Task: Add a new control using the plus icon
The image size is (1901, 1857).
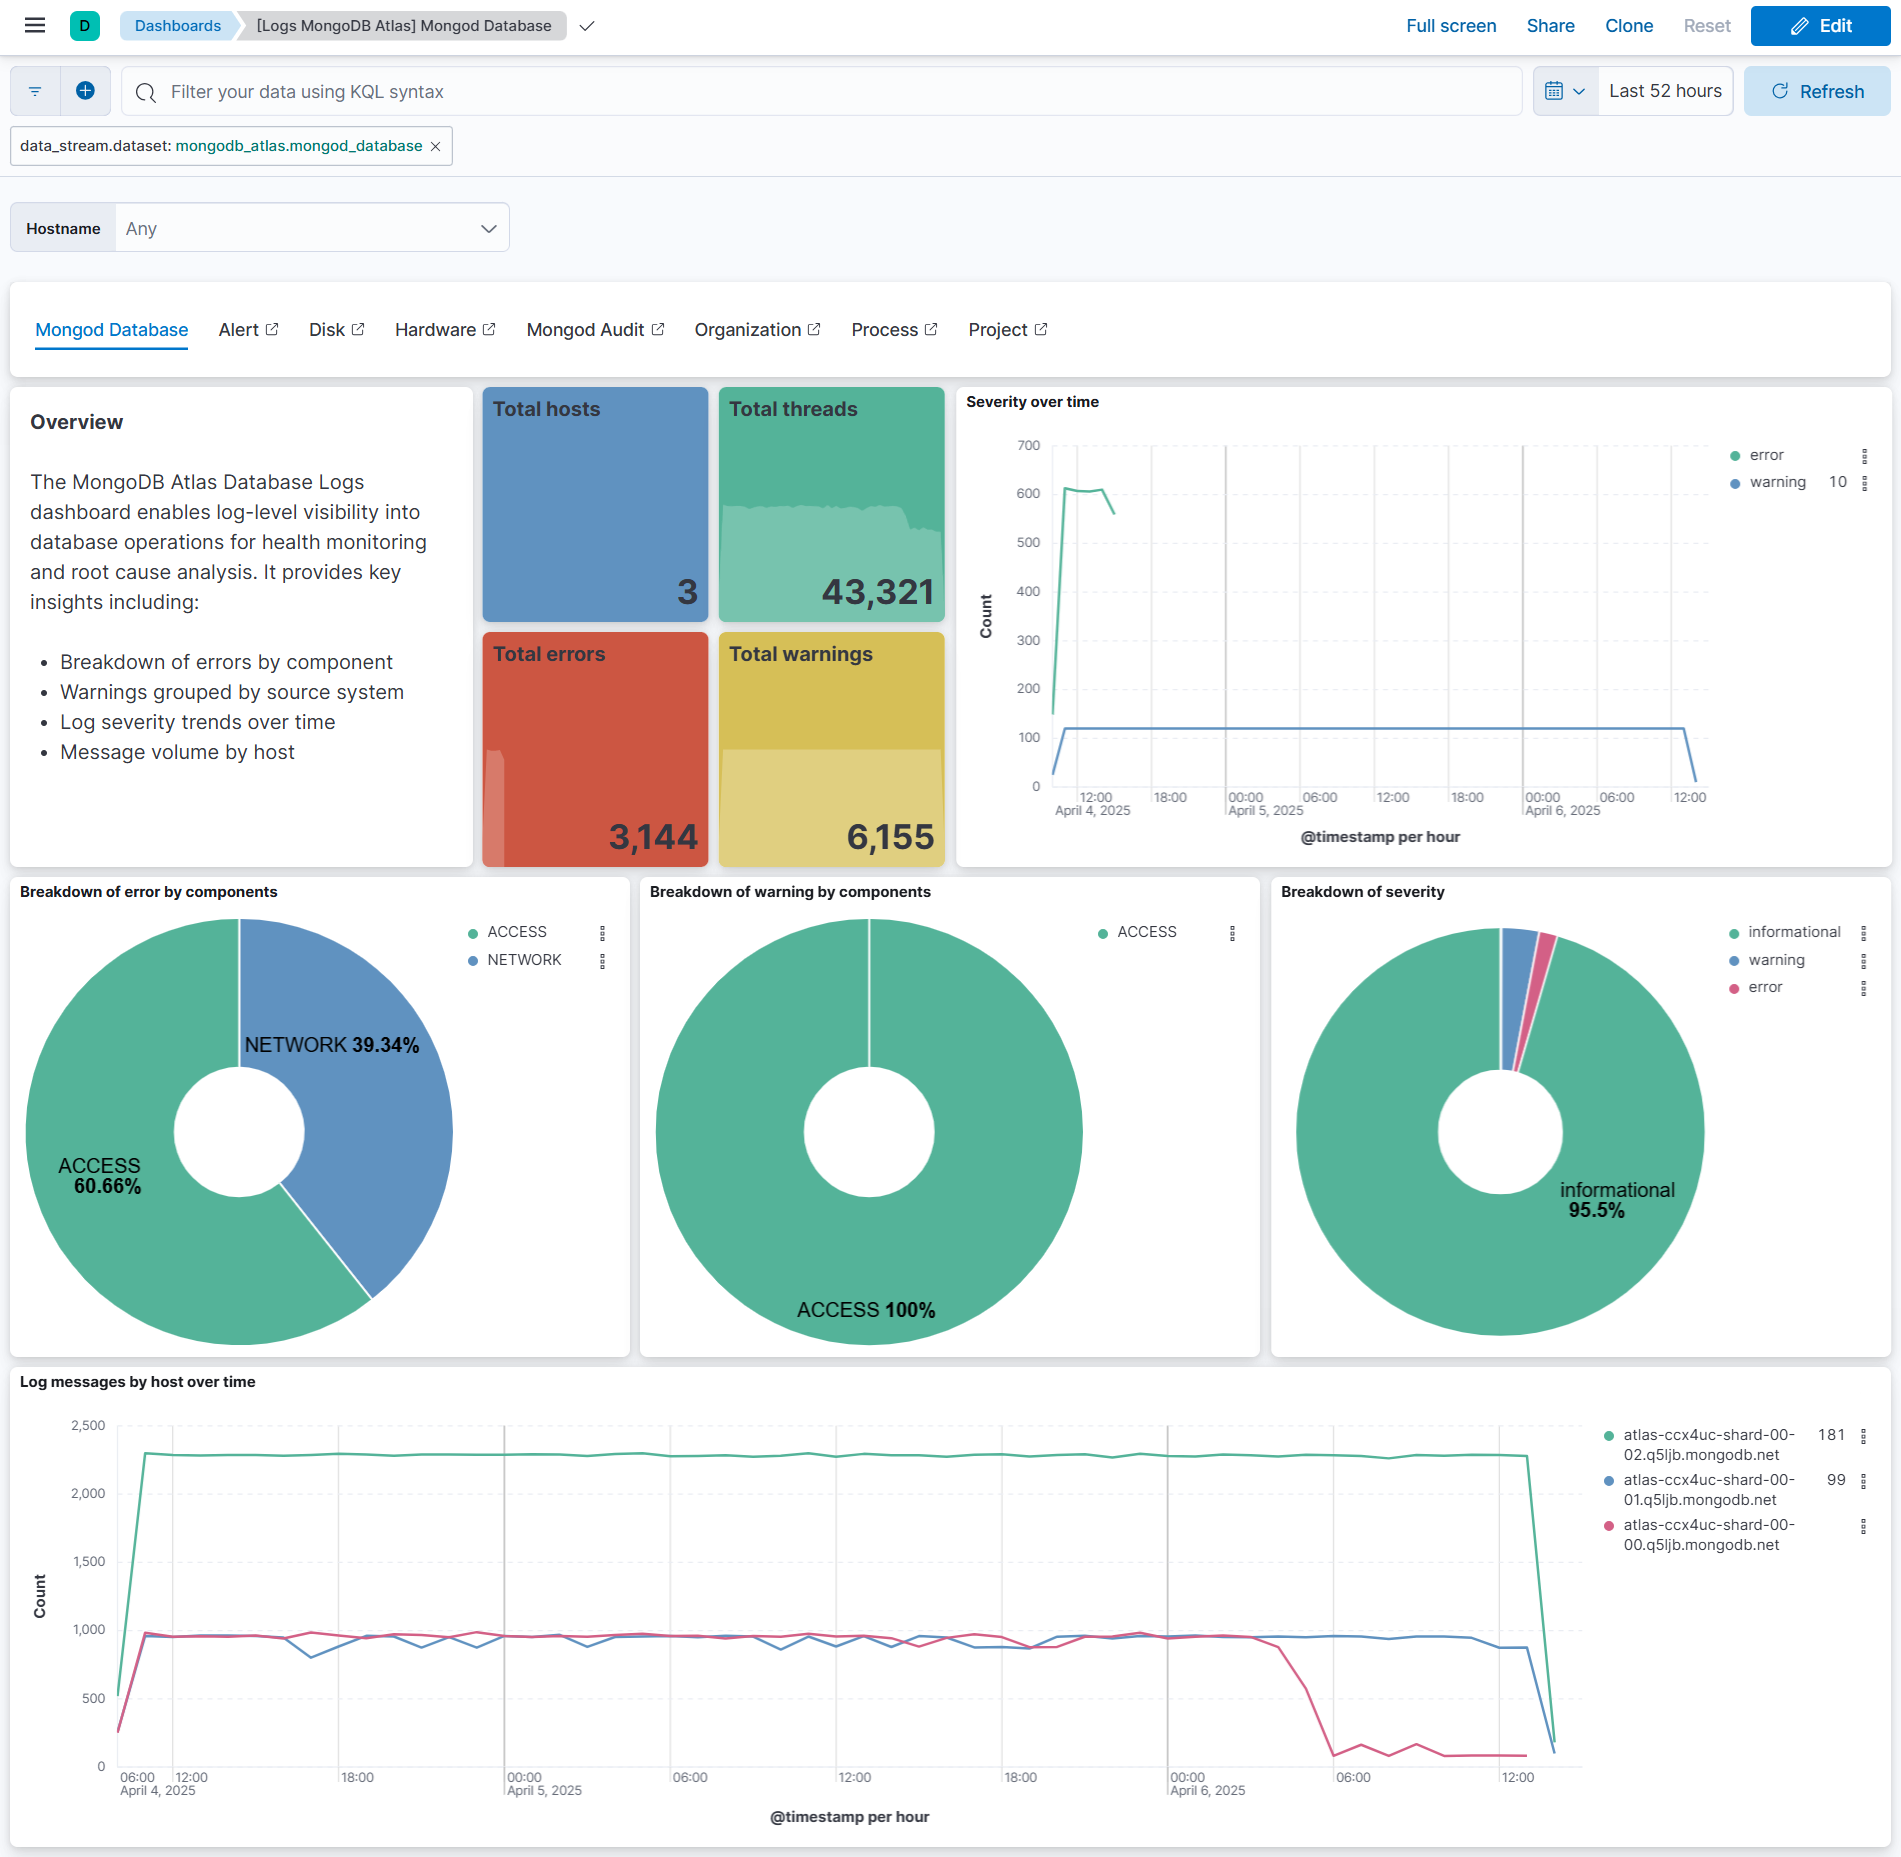Action: click(x=86, y=91)
